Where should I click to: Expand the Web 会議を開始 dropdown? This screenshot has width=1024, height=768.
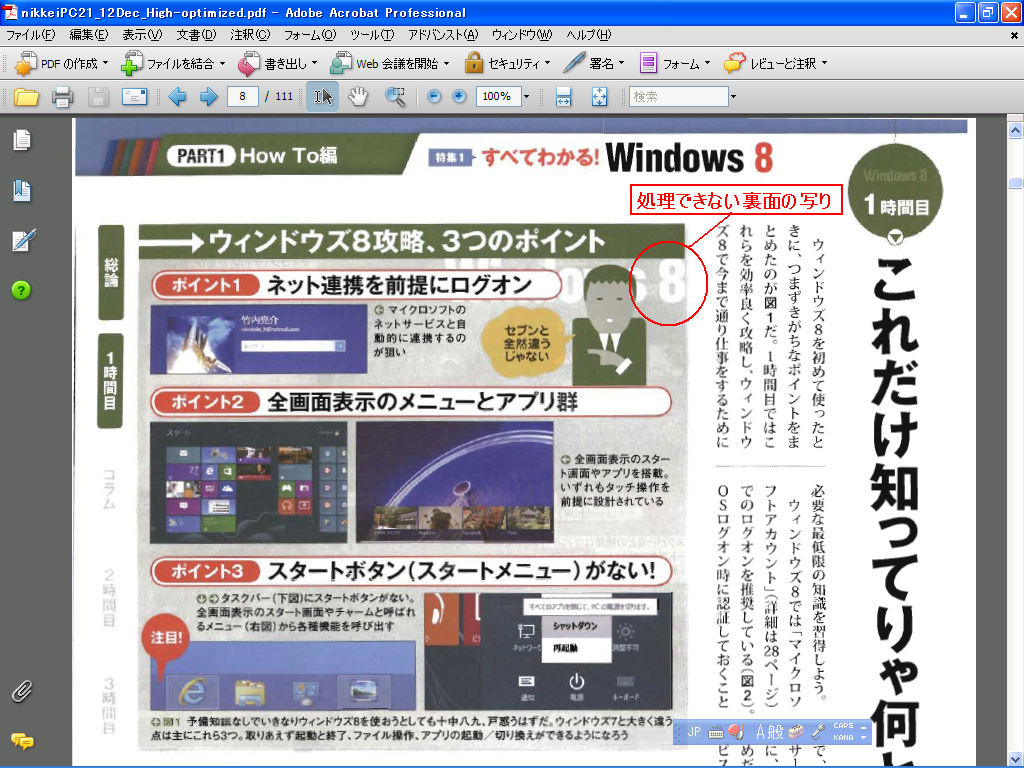tap(446, 63)
